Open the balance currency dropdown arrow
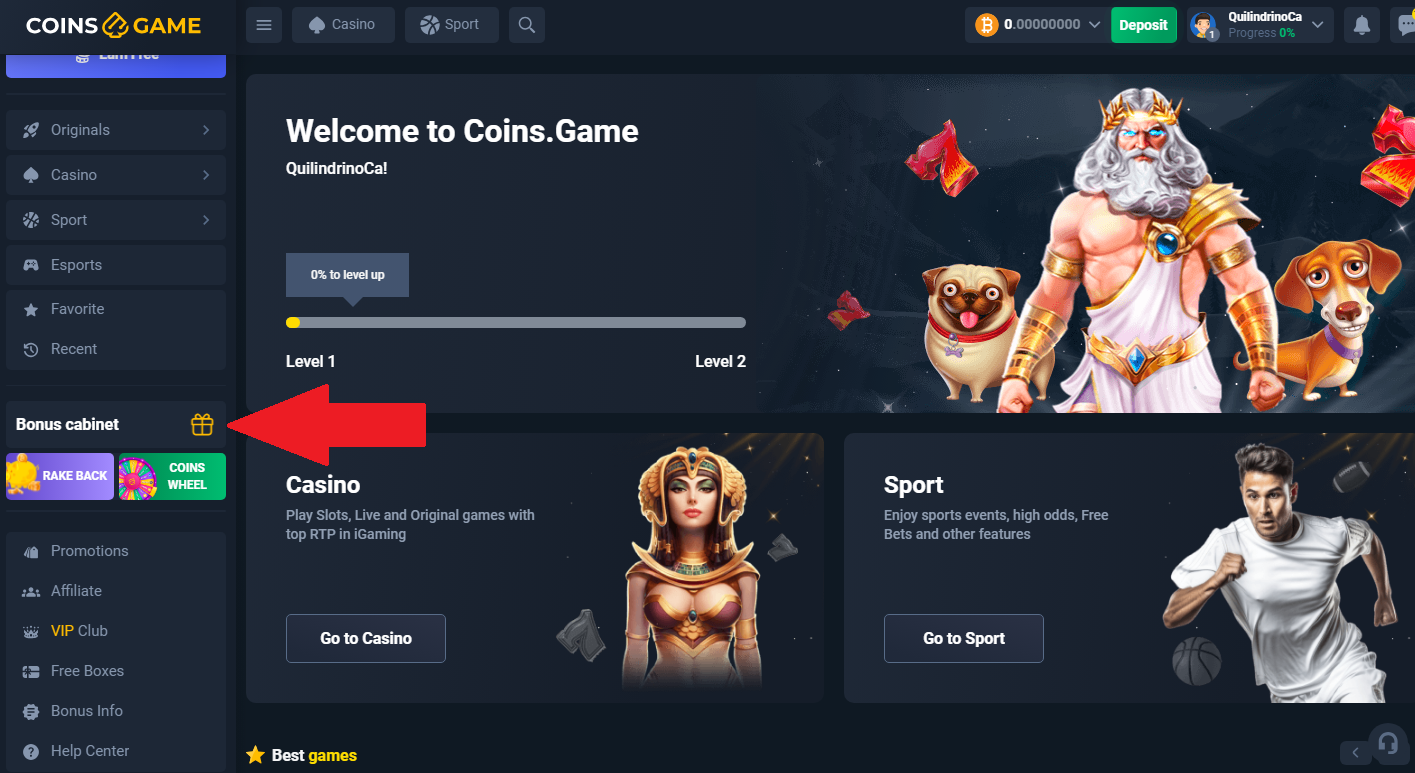This screenshot has width=1415, height=773. [1094, 25]
